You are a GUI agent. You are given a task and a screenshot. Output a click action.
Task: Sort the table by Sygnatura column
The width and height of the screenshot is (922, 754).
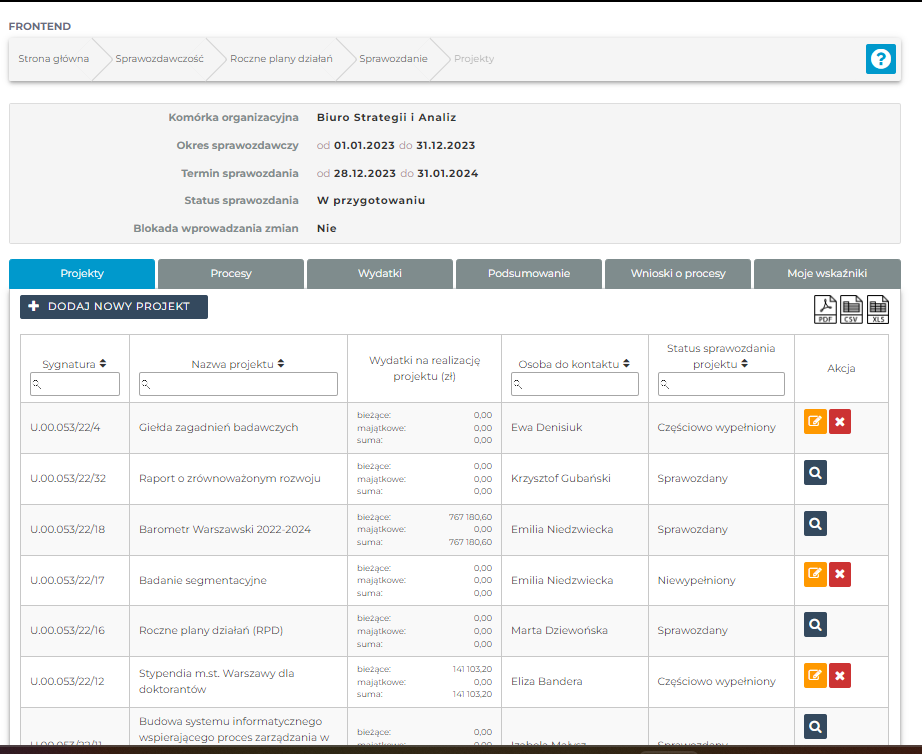(x=74, y=364)
